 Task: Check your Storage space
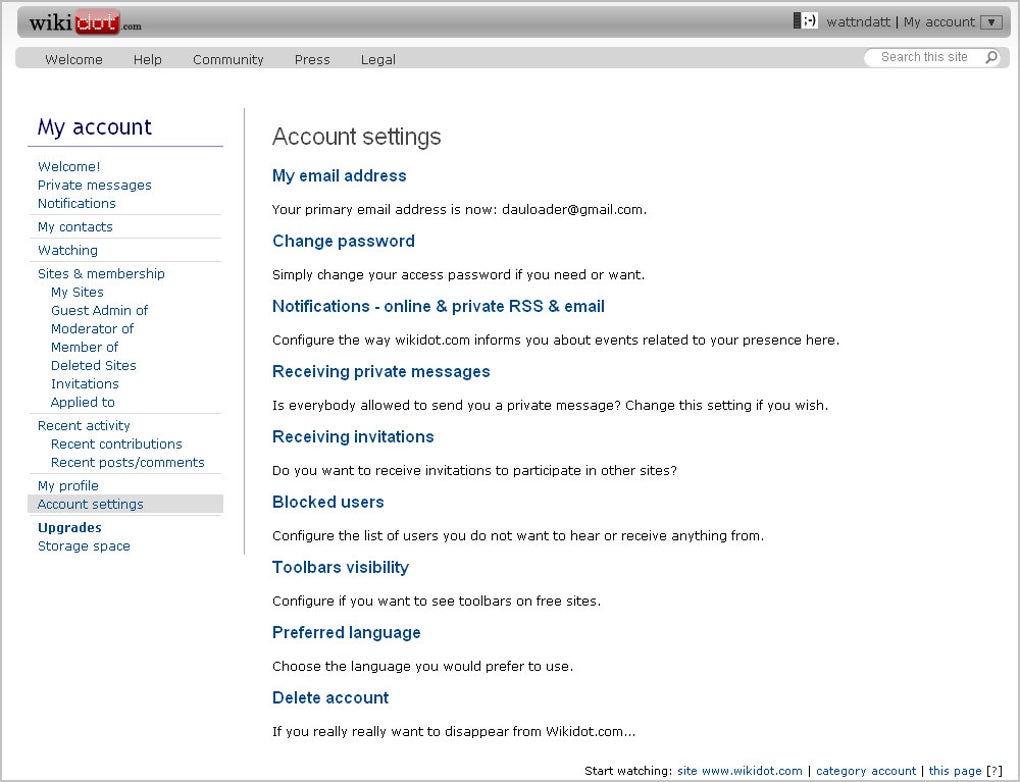pos(84,546)
